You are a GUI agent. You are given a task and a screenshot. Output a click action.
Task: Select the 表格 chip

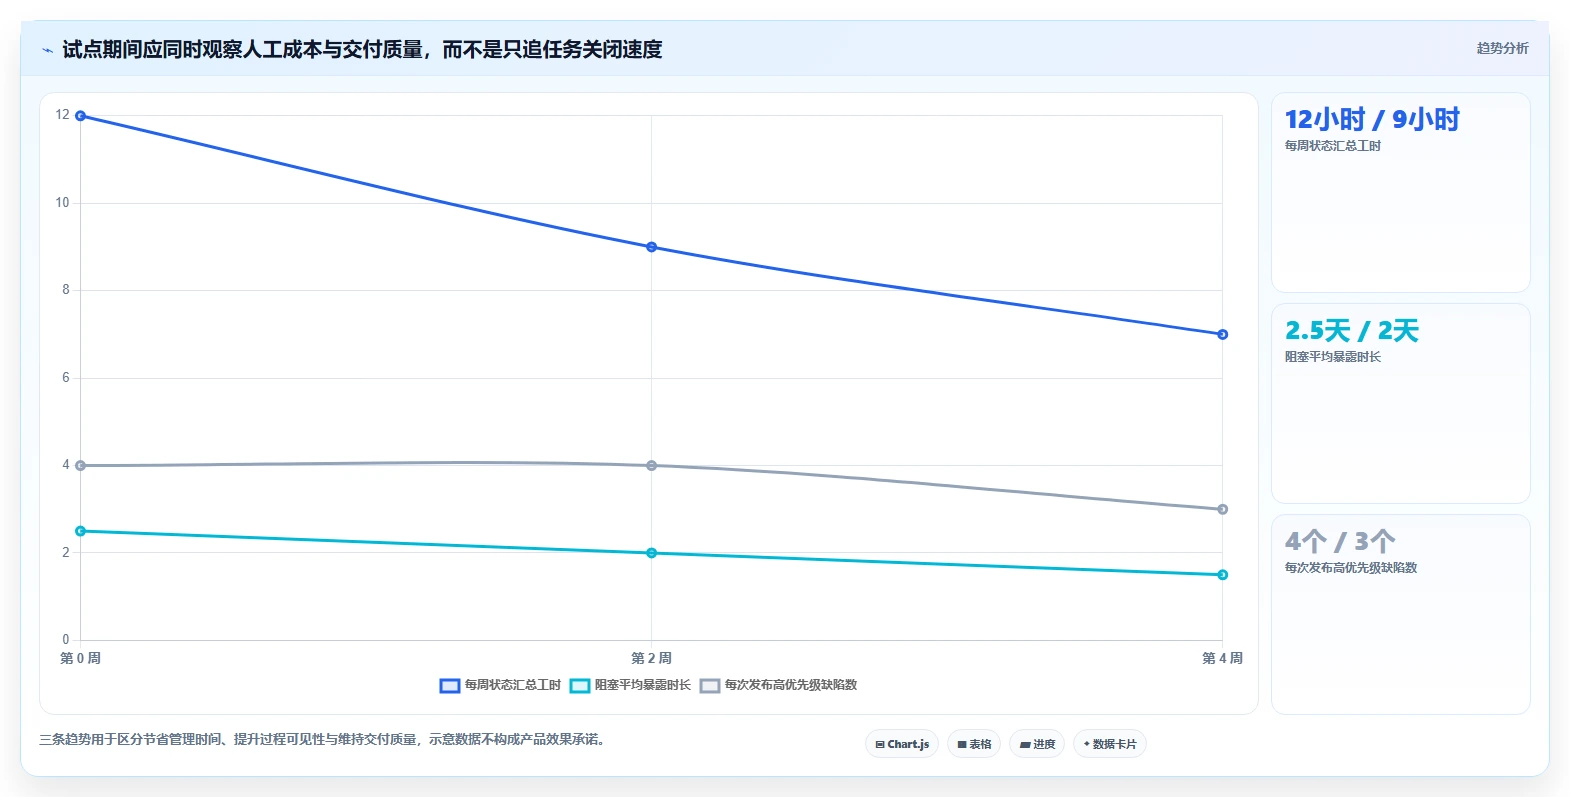click(974, 744)
